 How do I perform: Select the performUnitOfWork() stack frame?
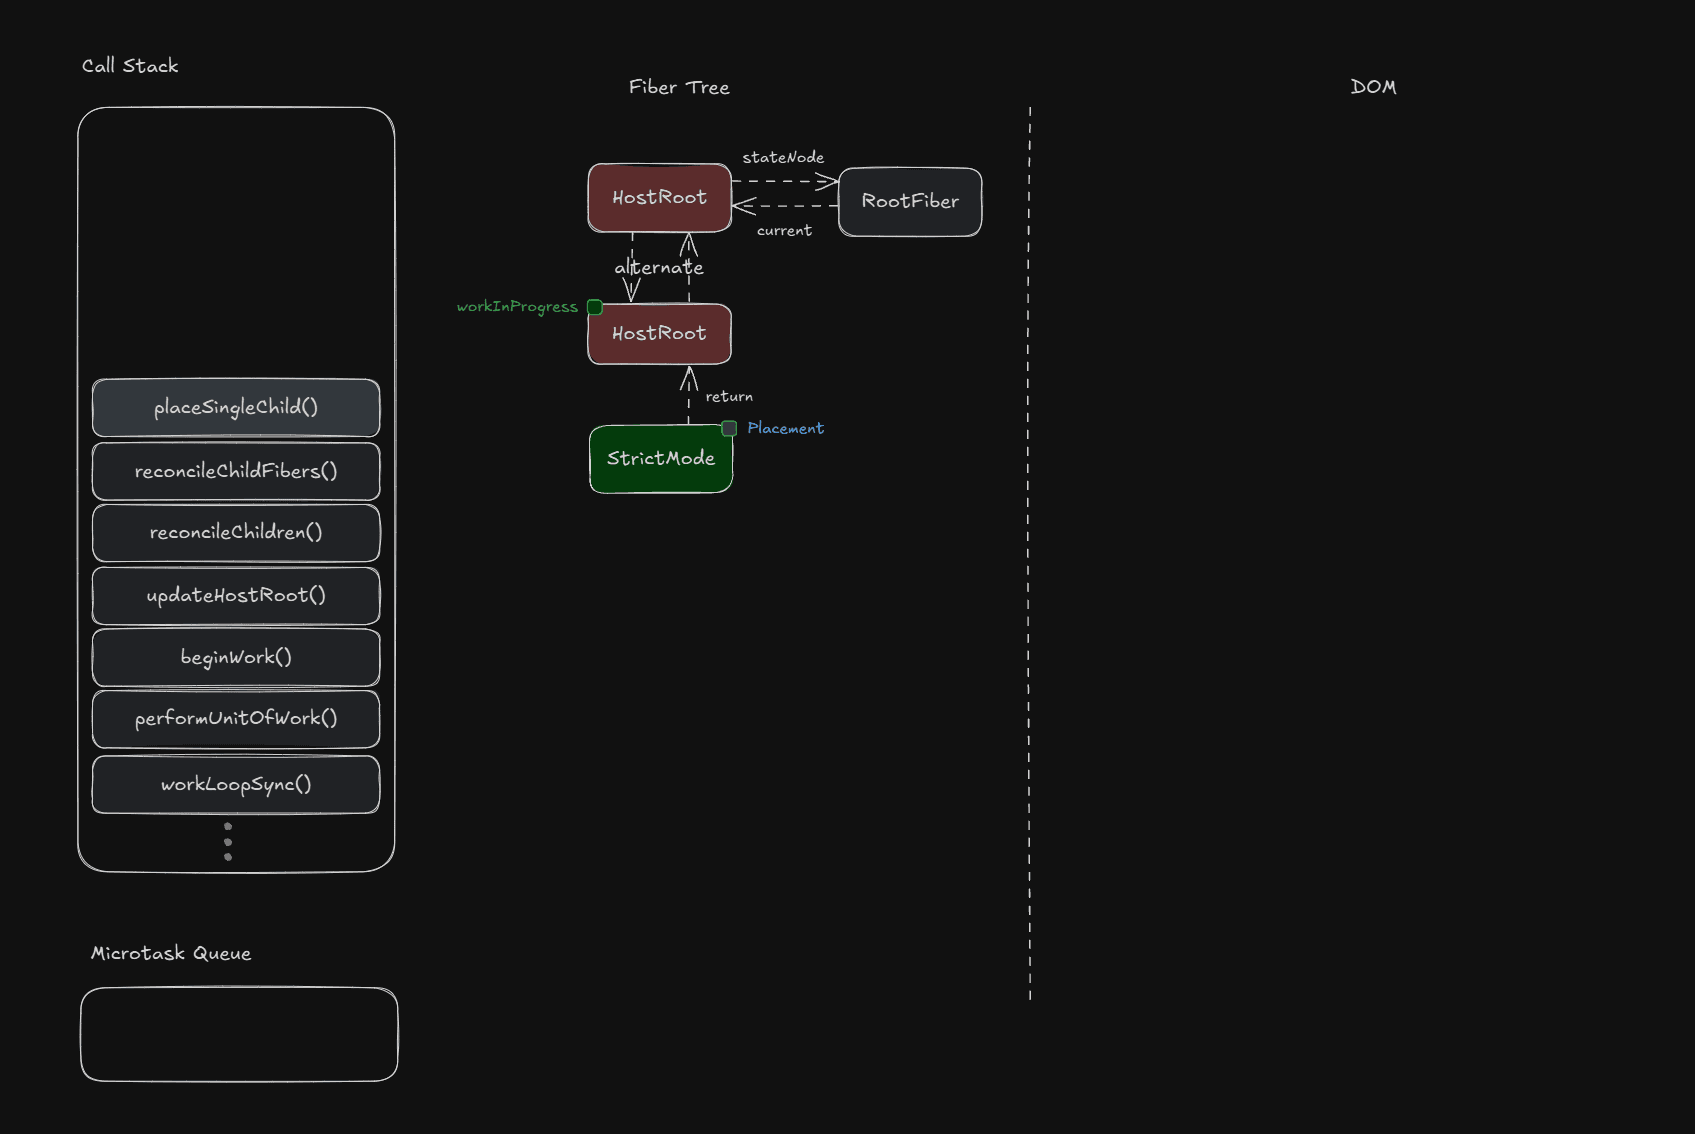click(236, 719)
